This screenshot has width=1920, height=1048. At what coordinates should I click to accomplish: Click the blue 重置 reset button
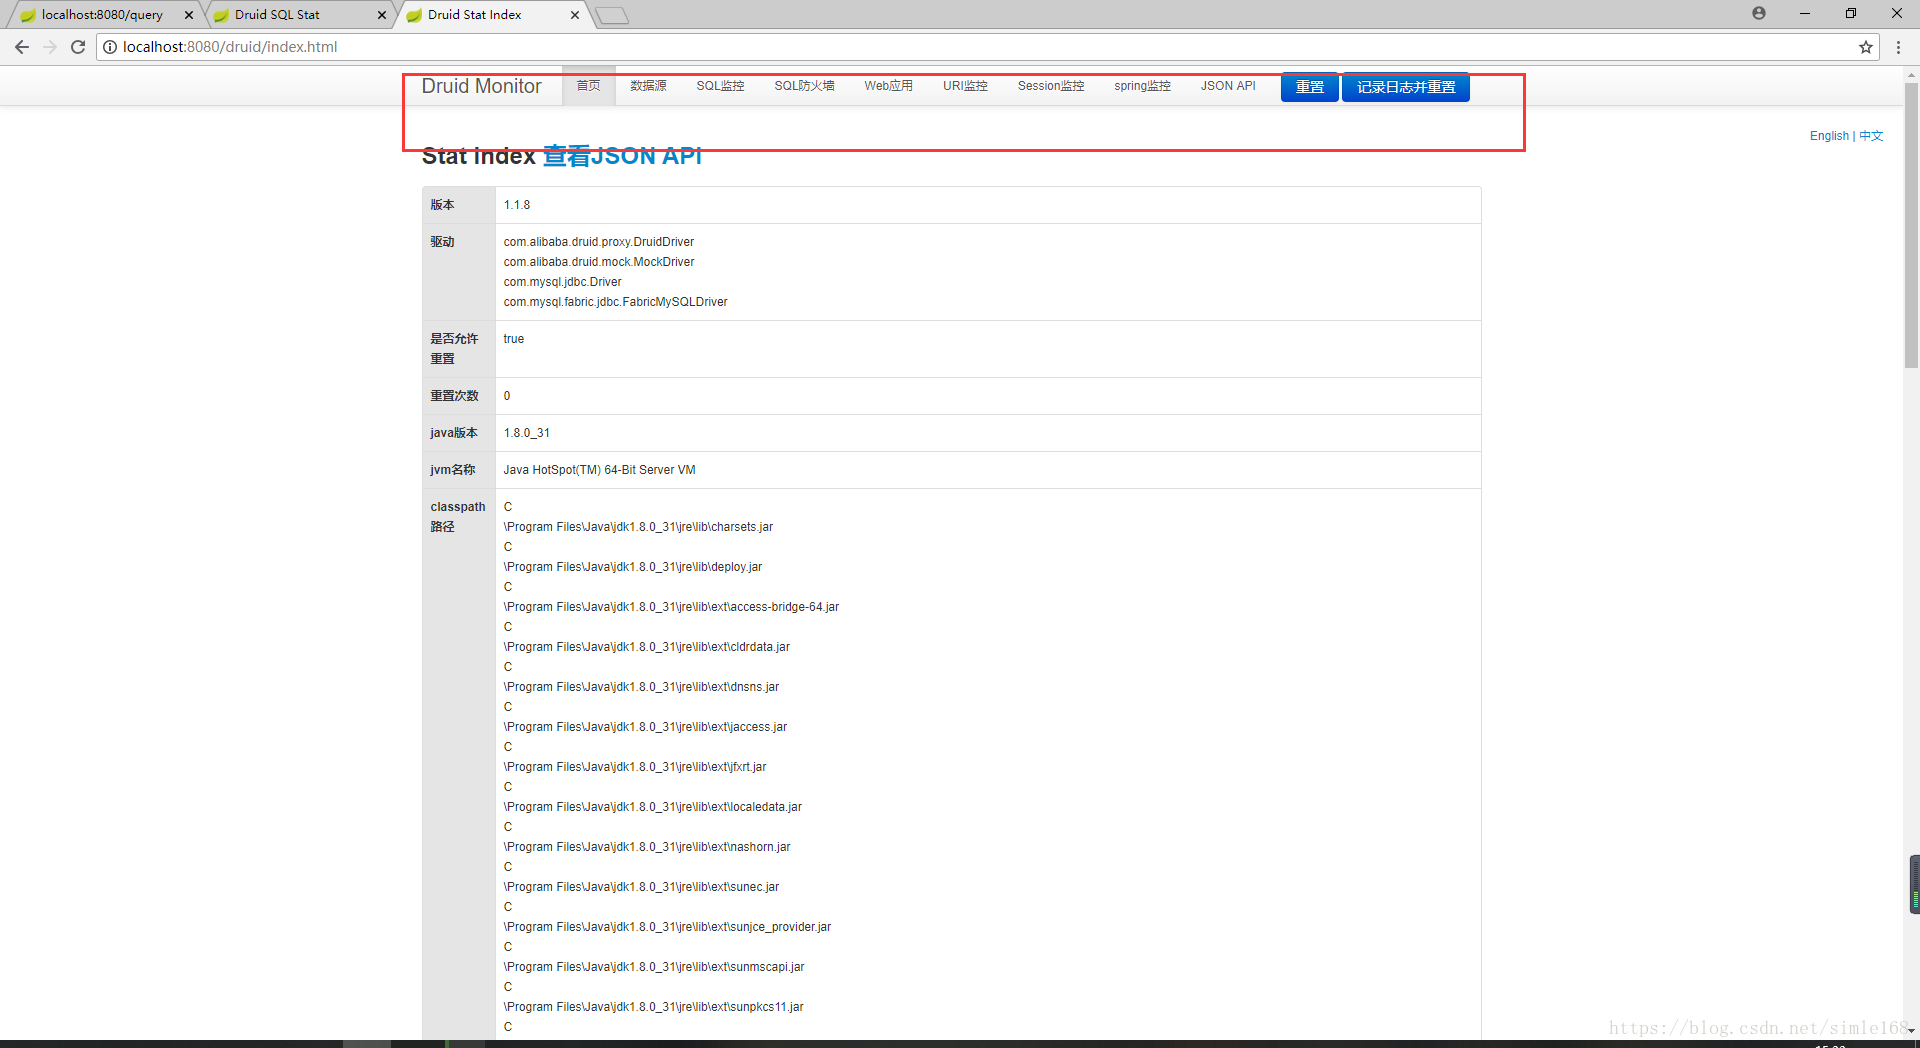point(1309,87)
